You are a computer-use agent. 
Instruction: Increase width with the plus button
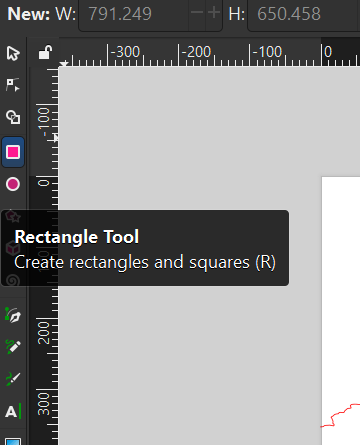(214, 13)
